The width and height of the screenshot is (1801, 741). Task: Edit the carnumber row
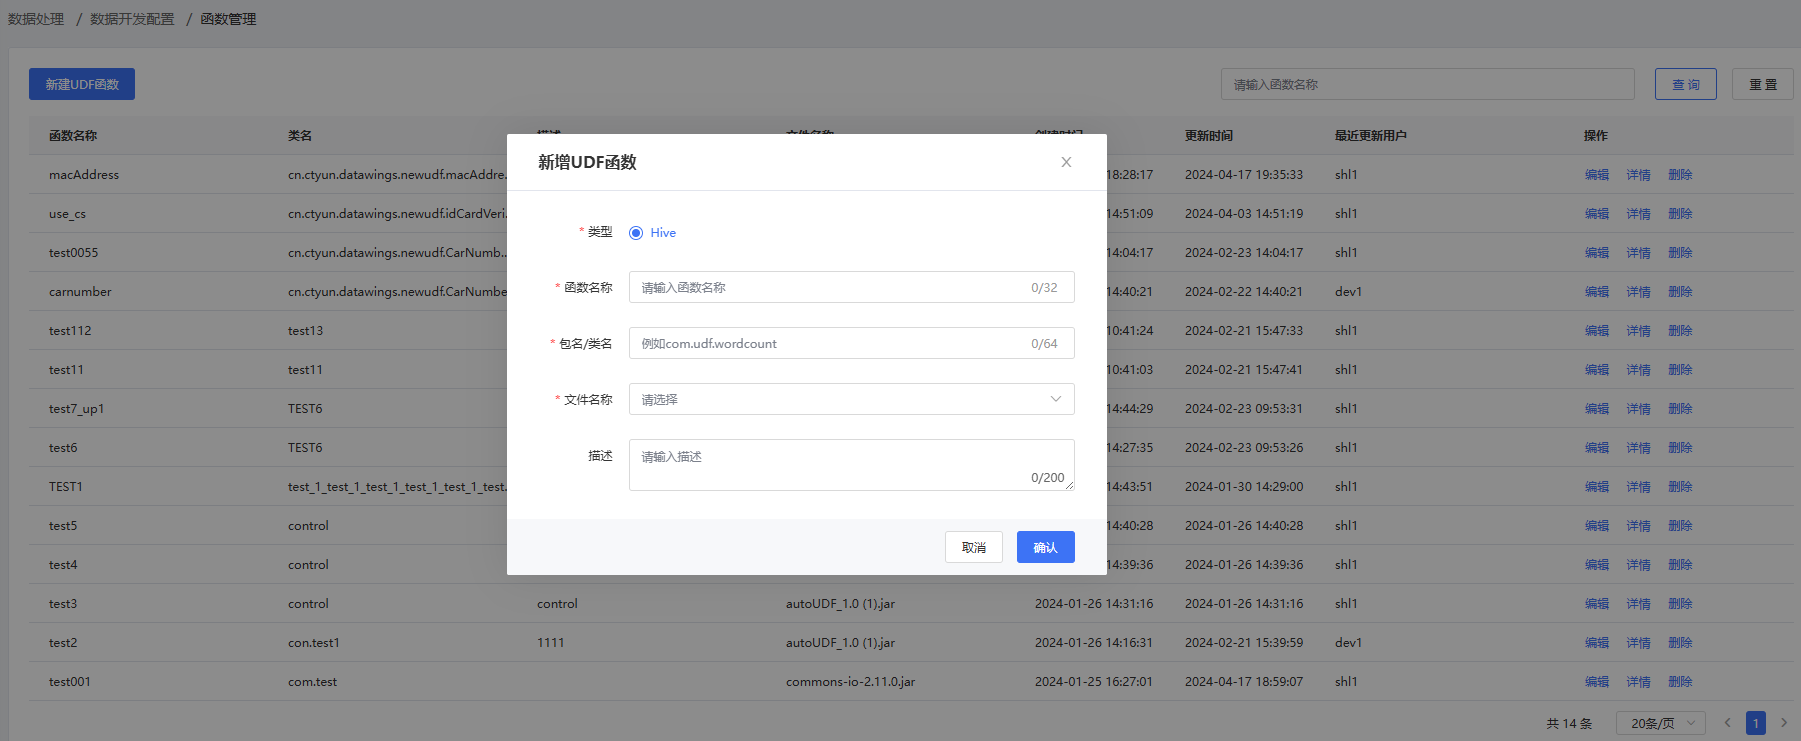point(1597,292)
